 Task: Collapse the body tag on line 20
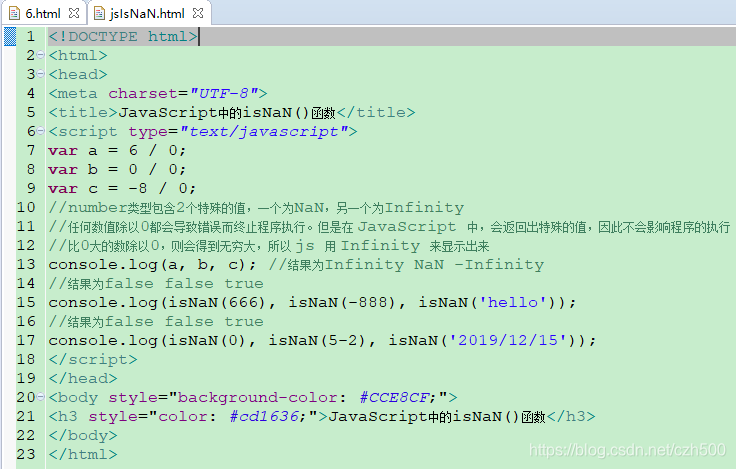pos(40,397)
